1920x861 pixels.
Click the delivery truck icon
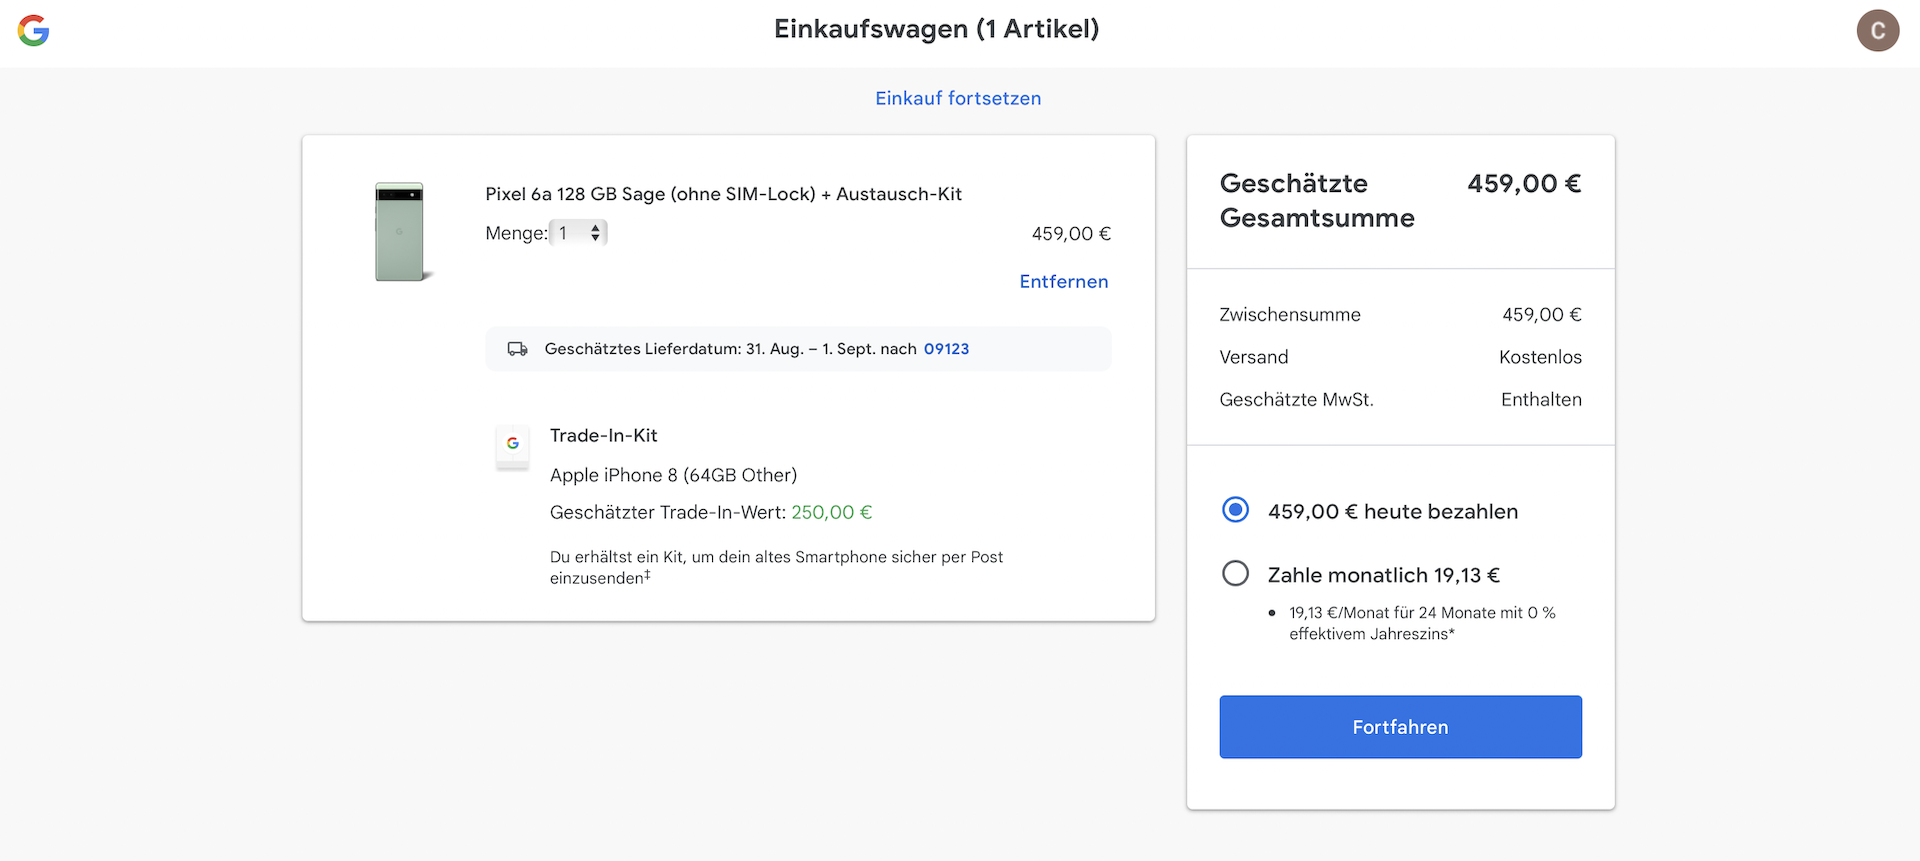point(517,349)
